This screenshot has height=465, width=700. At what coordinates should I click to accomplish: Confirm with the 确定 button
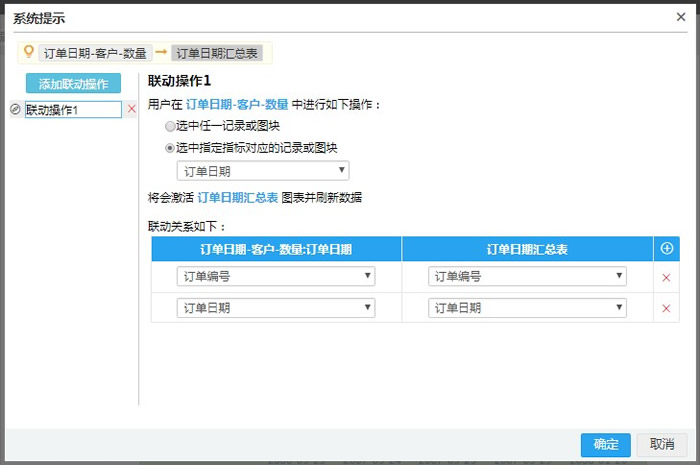[x=605, y=444]
